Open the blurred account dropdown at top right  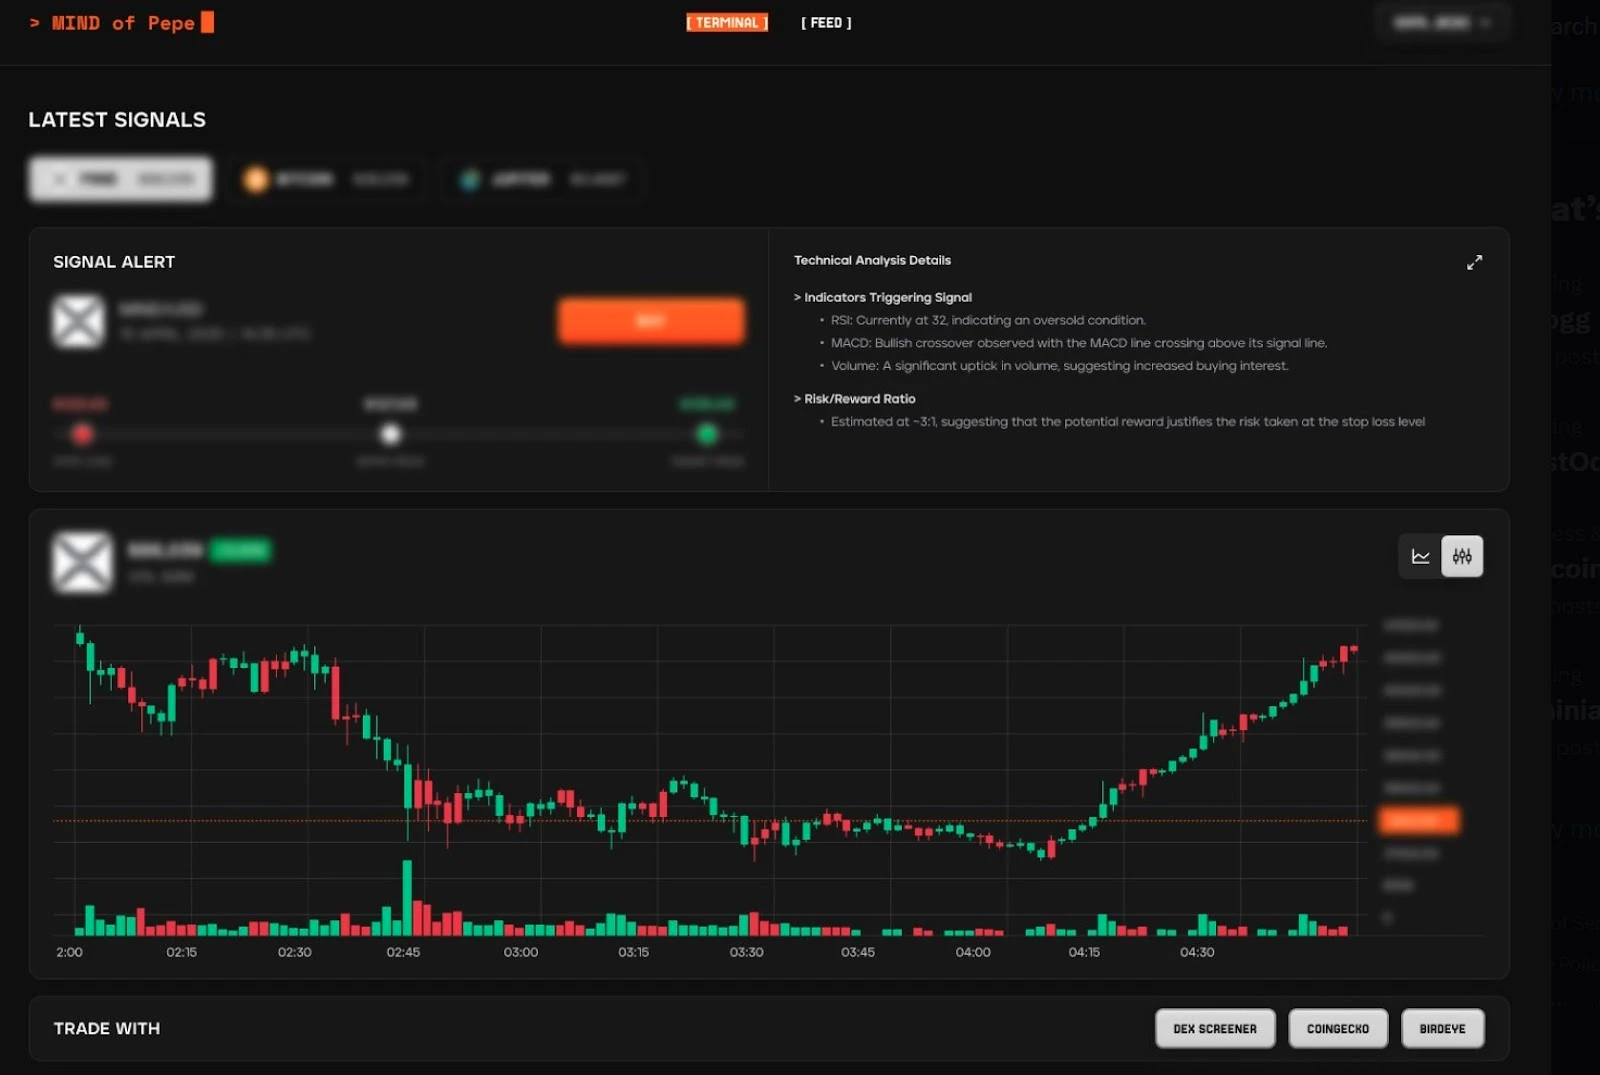pyautogui.click(x=1441, y=23)
